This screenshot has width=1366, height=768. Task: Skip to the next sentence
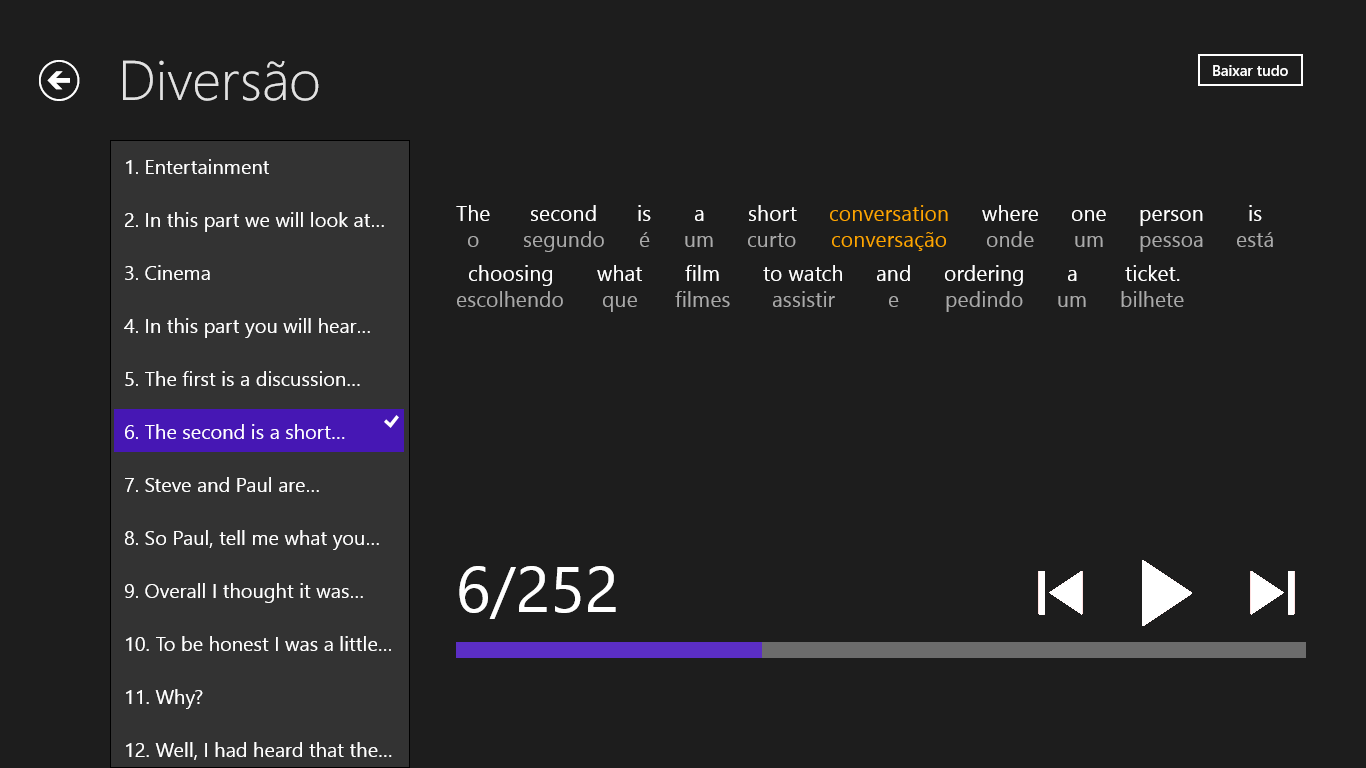(x=1272, y=593)
